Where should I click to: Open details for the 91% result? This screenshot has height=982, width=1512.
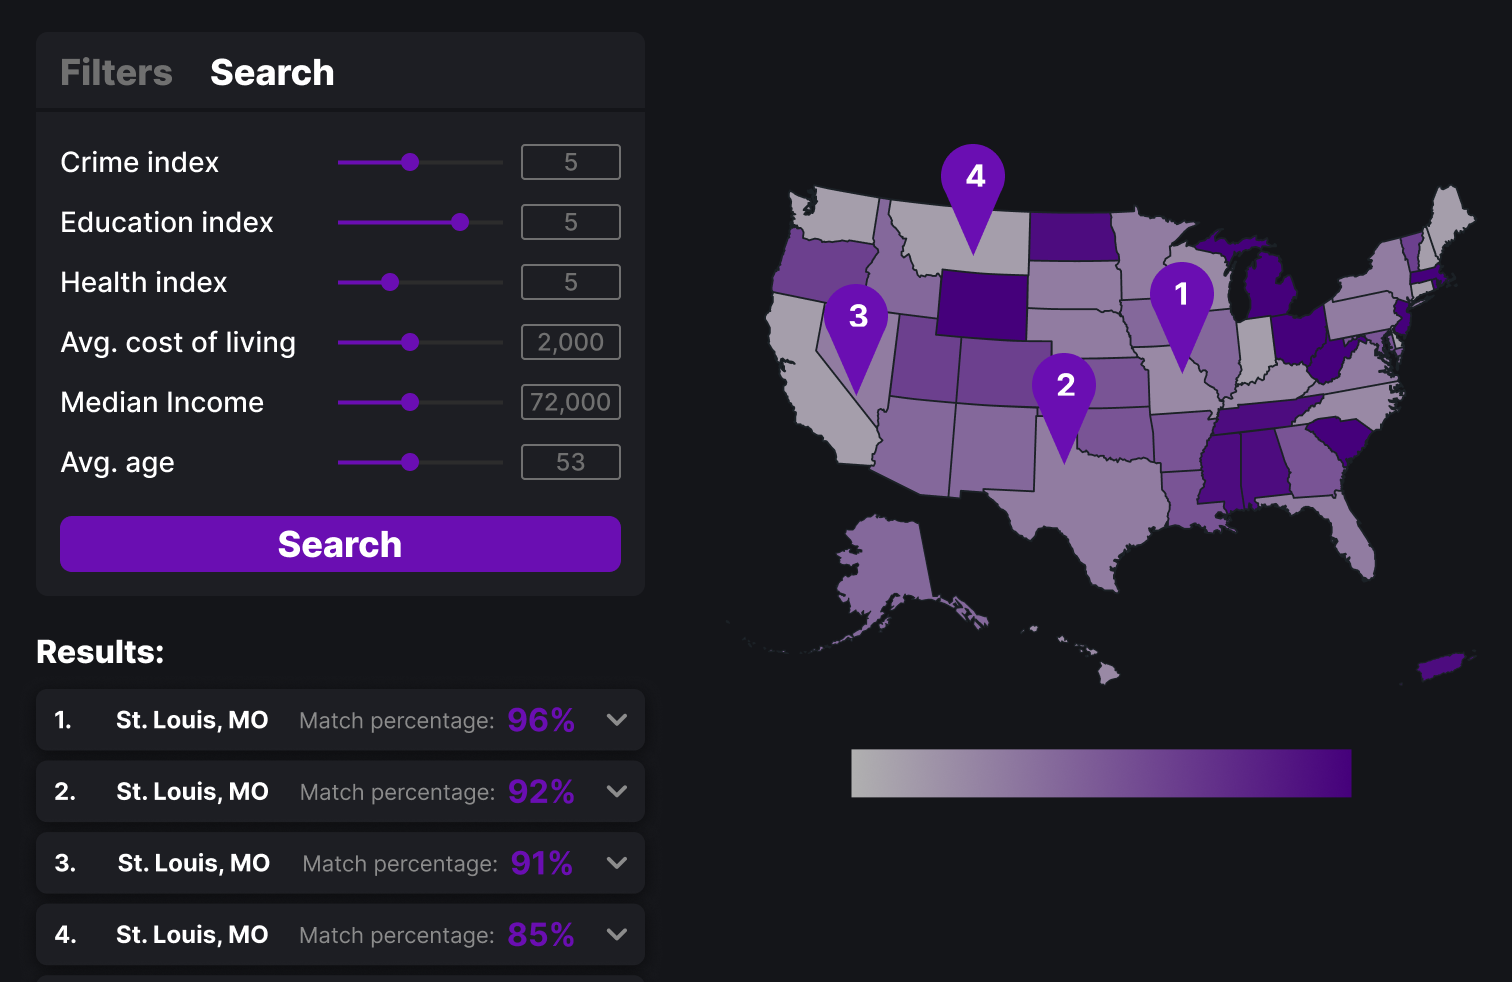pos(617,863)
